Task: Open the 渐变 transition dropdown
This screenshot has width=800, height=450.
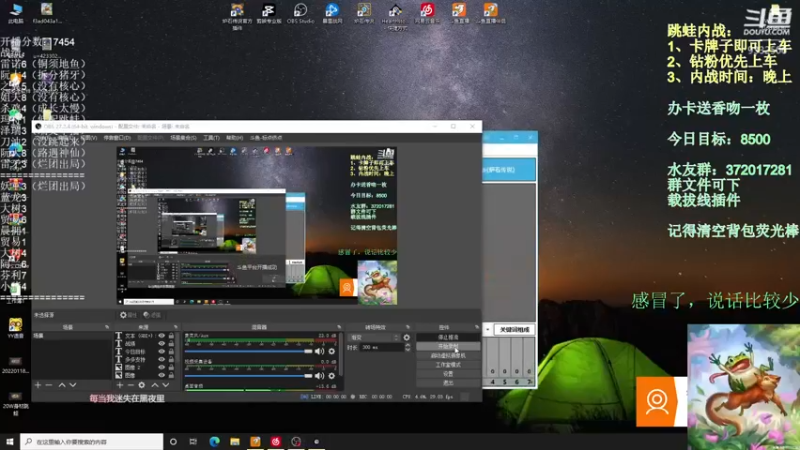Action: pyautogui.click(x=373, y=337)
